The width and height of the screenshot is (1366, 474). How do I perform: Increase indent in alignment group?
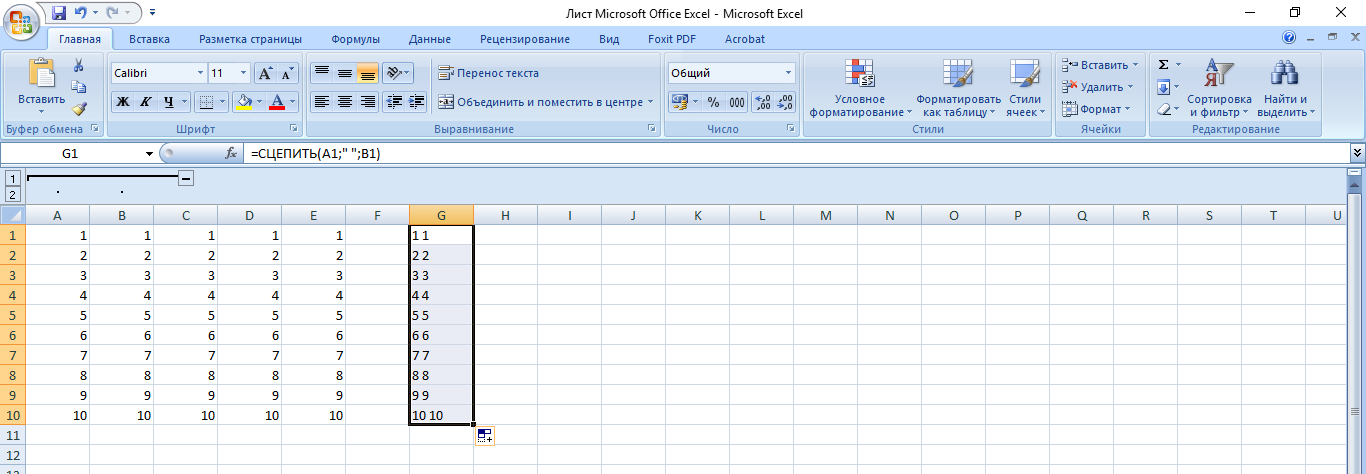[x=417, y=101]
